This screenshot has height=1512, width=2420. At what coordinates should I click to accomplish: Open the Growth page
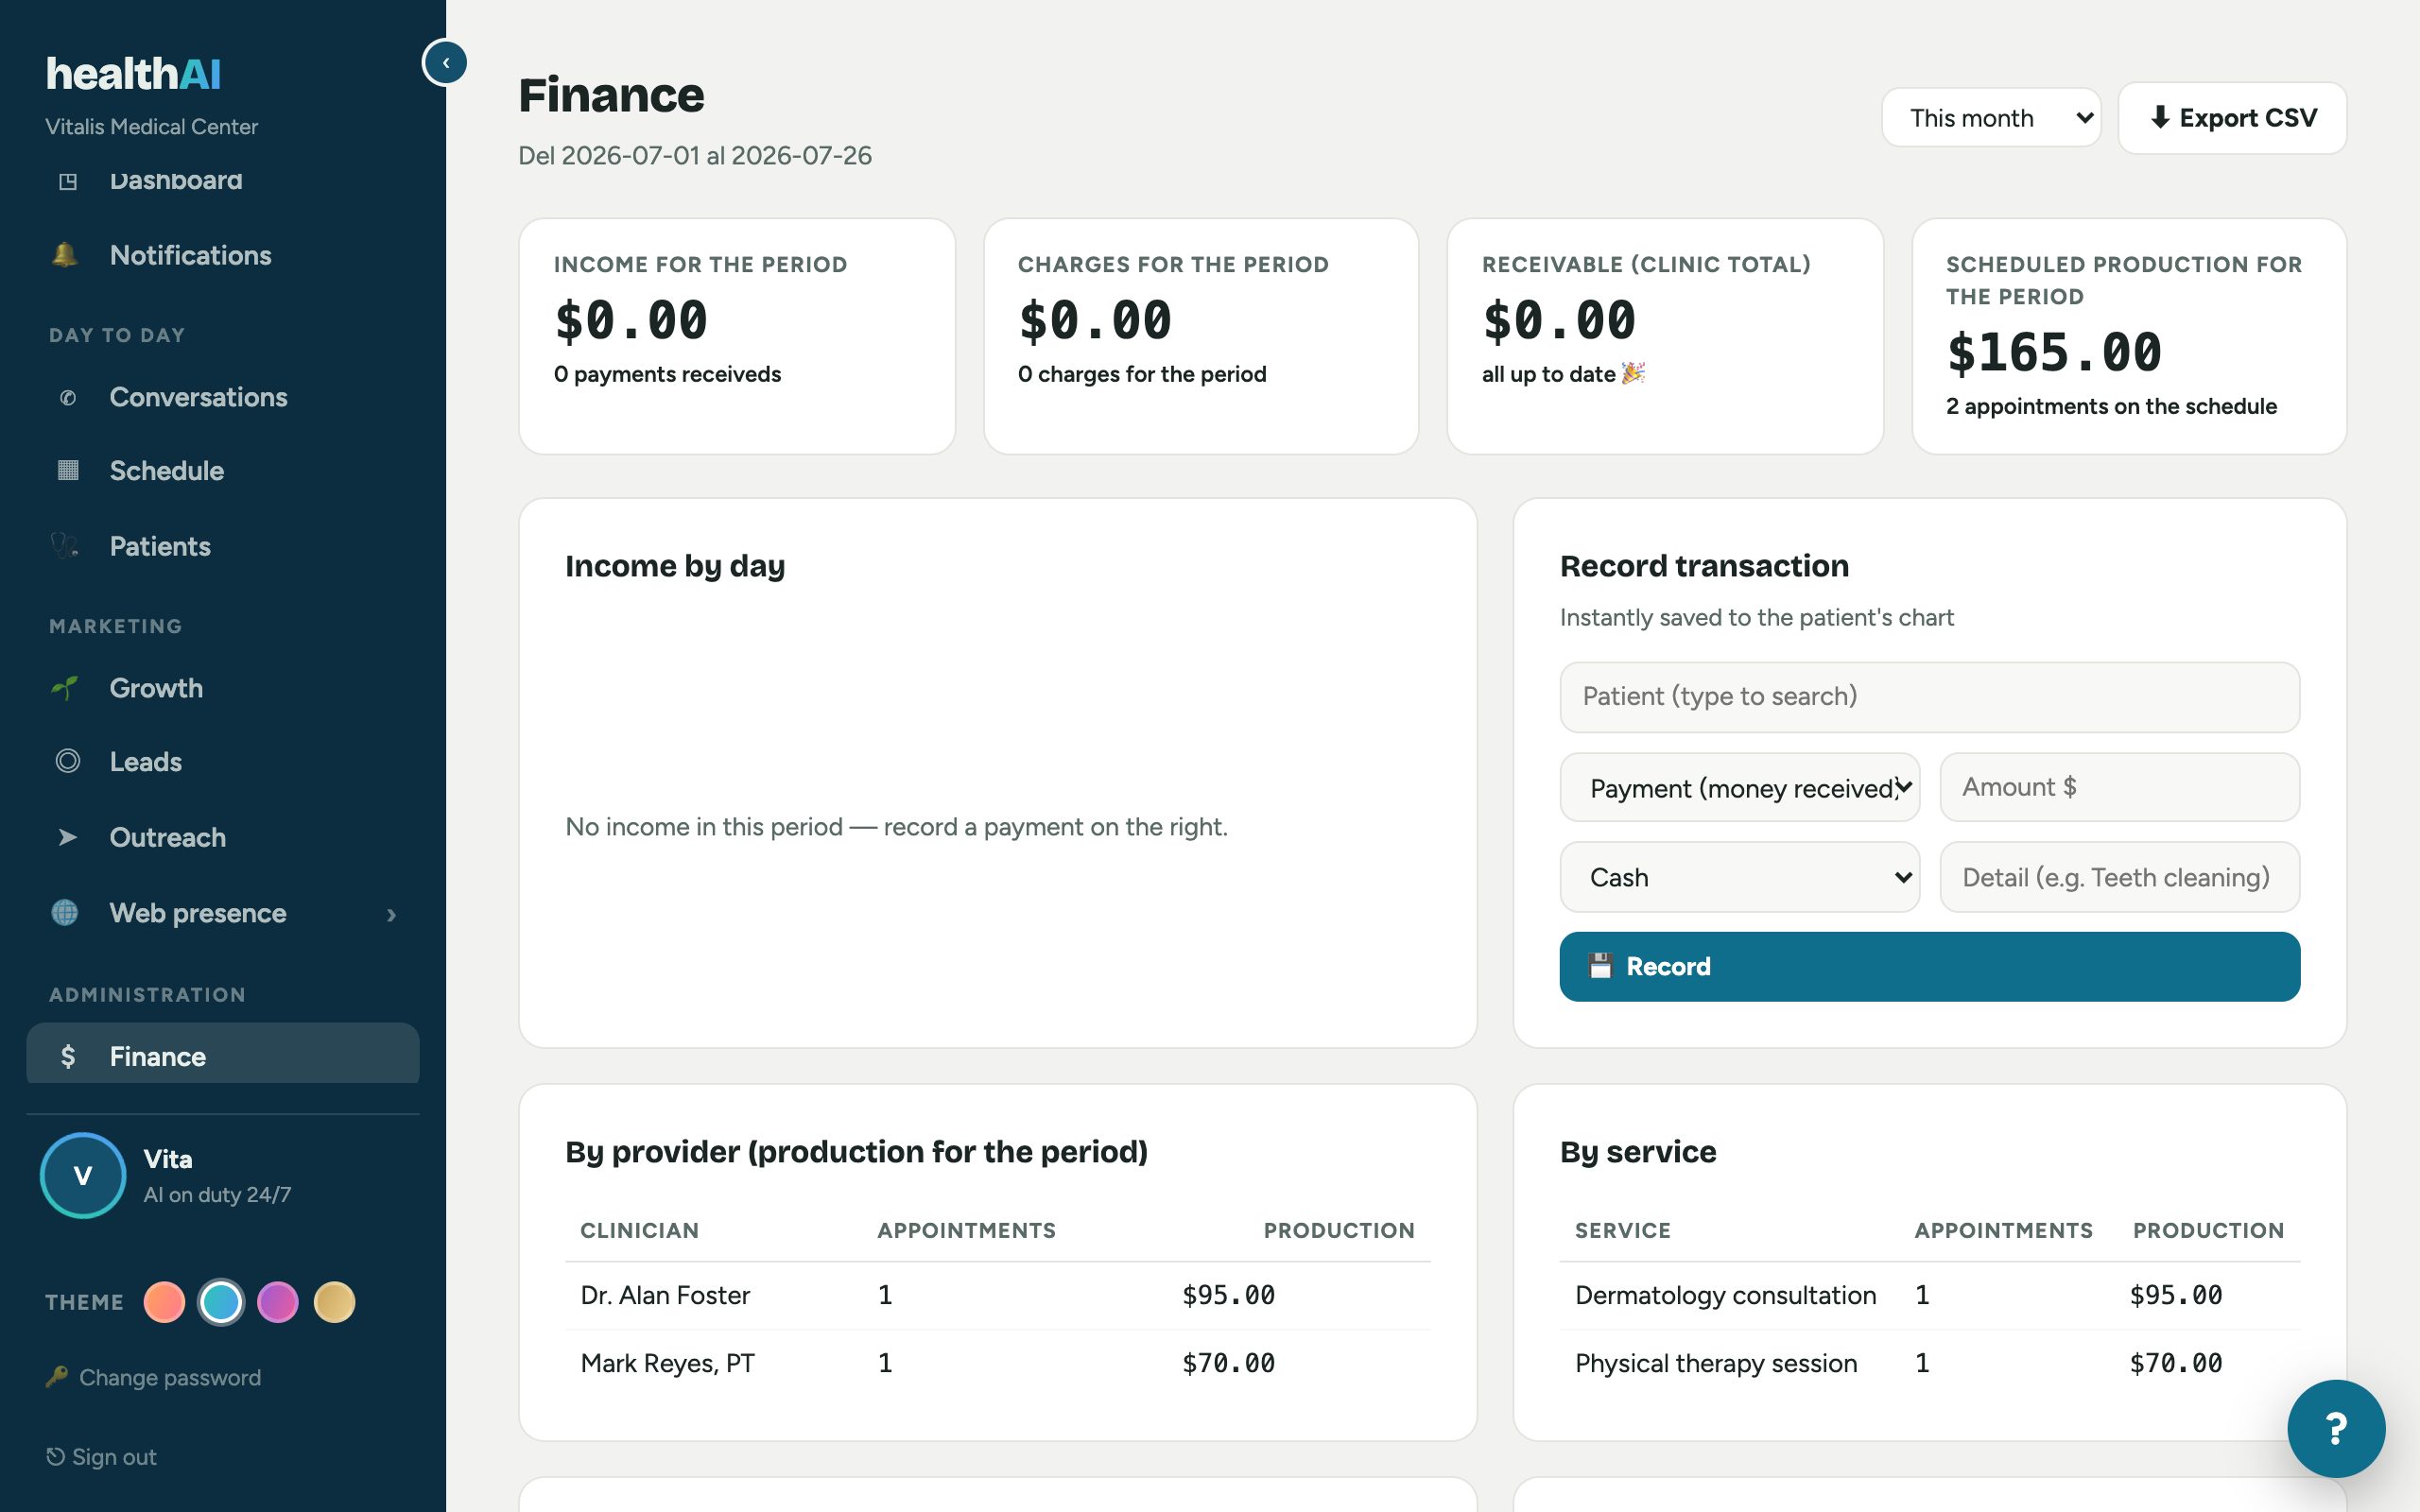(223, 688)
